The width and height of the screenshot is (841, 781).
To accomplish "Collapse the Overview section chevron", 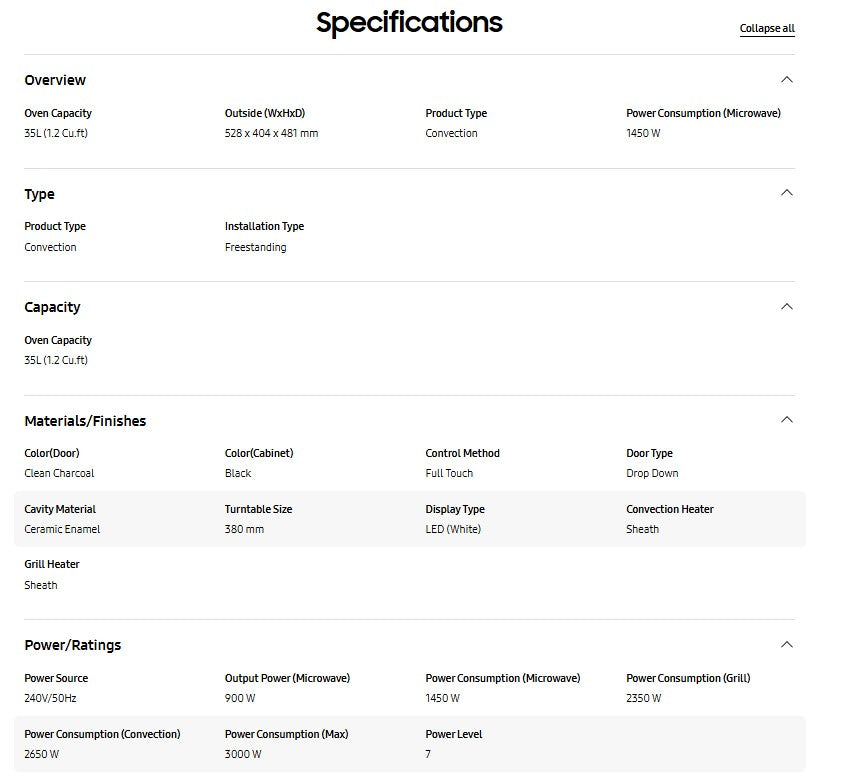I will pos(786,80).
